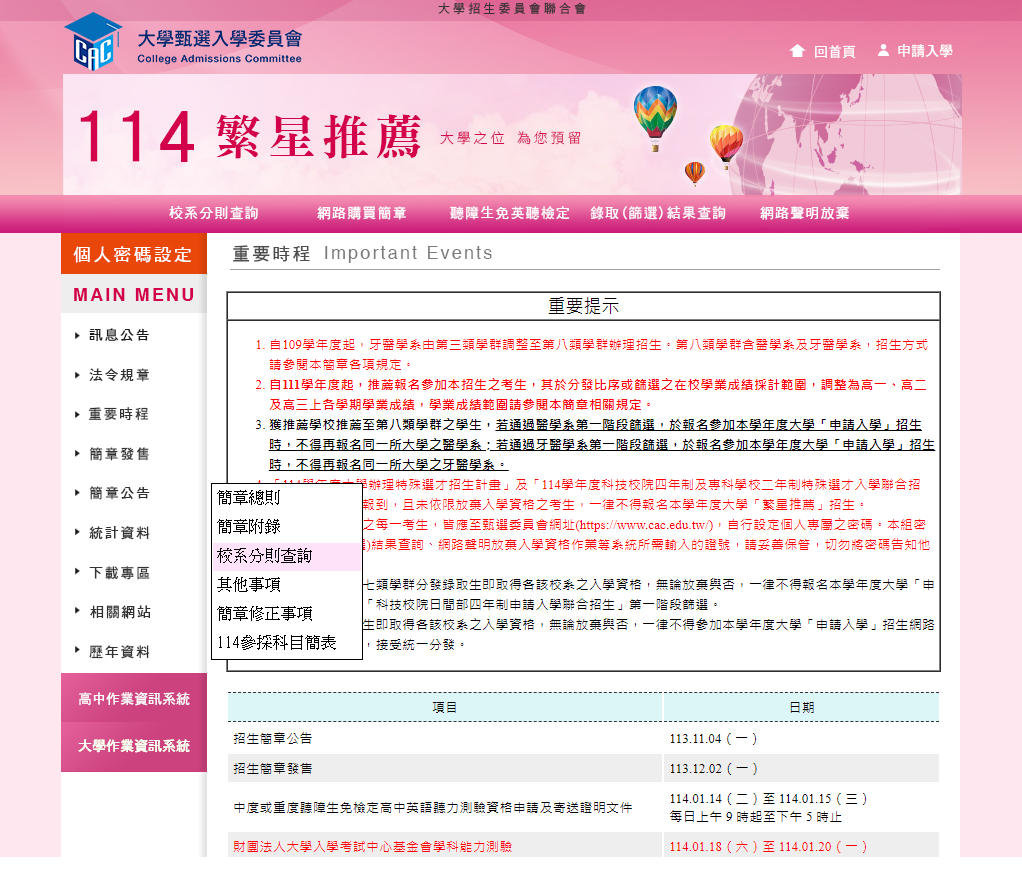Click the MAIN MENU sidebar heading
This screenshot has height=879, width=1022.
(134, 295)
